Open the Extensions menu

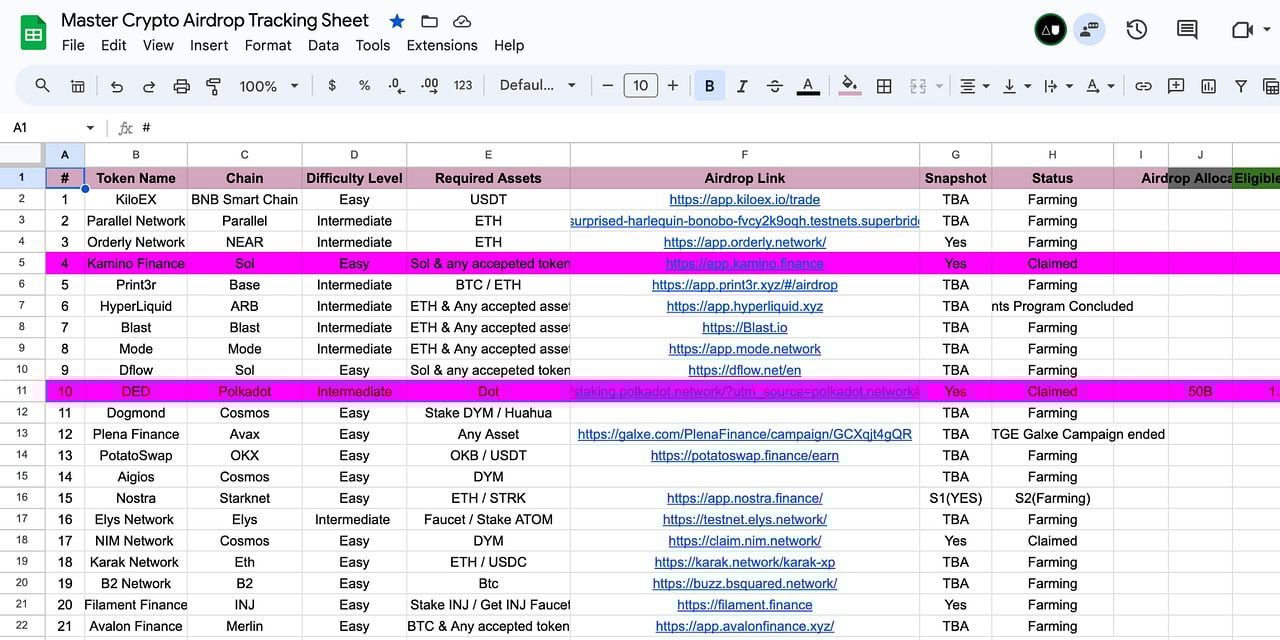(442, 45)
